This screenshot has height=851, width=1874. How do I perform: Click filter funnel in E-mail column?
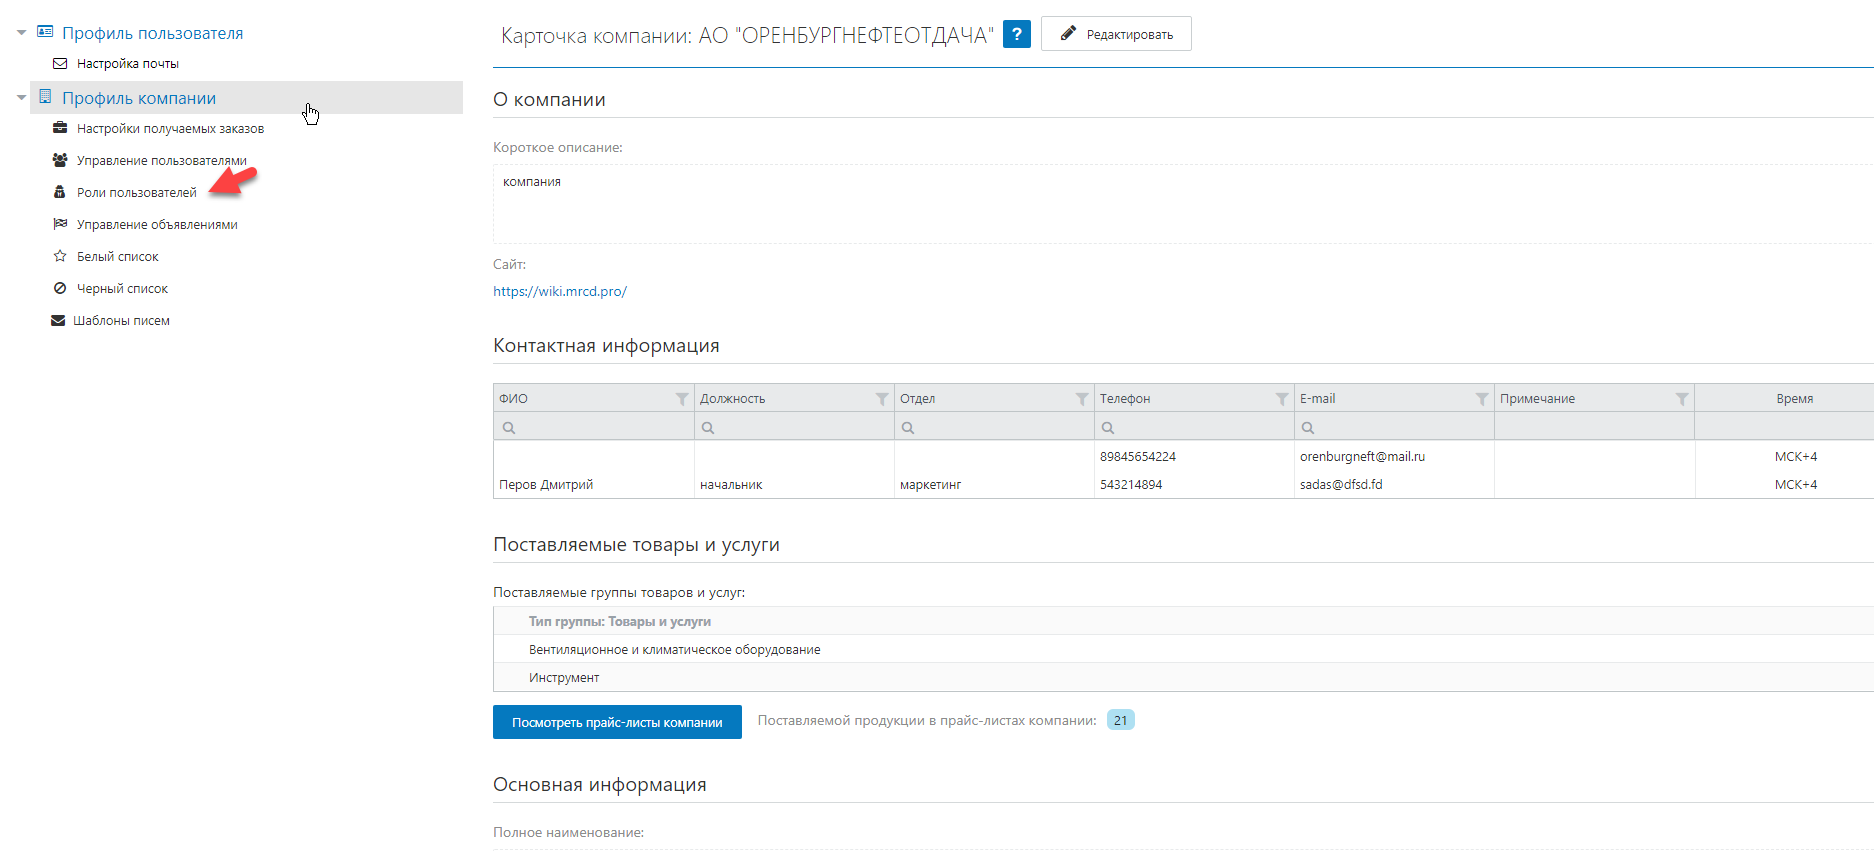(x=1482, y=399)
